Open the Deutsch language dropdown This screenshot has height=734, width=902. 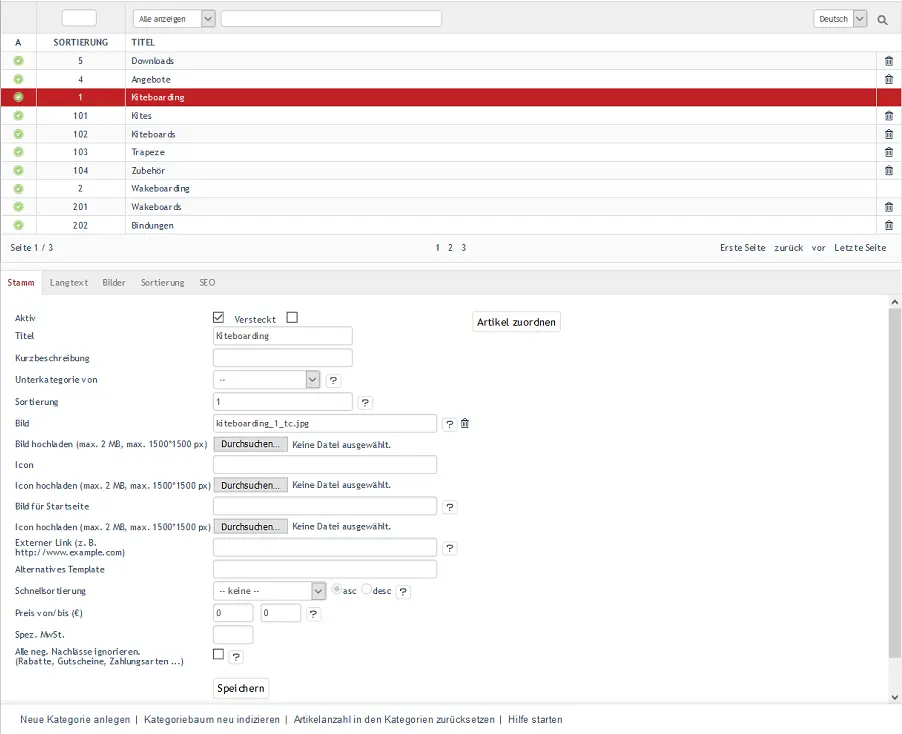pos(840,18)
